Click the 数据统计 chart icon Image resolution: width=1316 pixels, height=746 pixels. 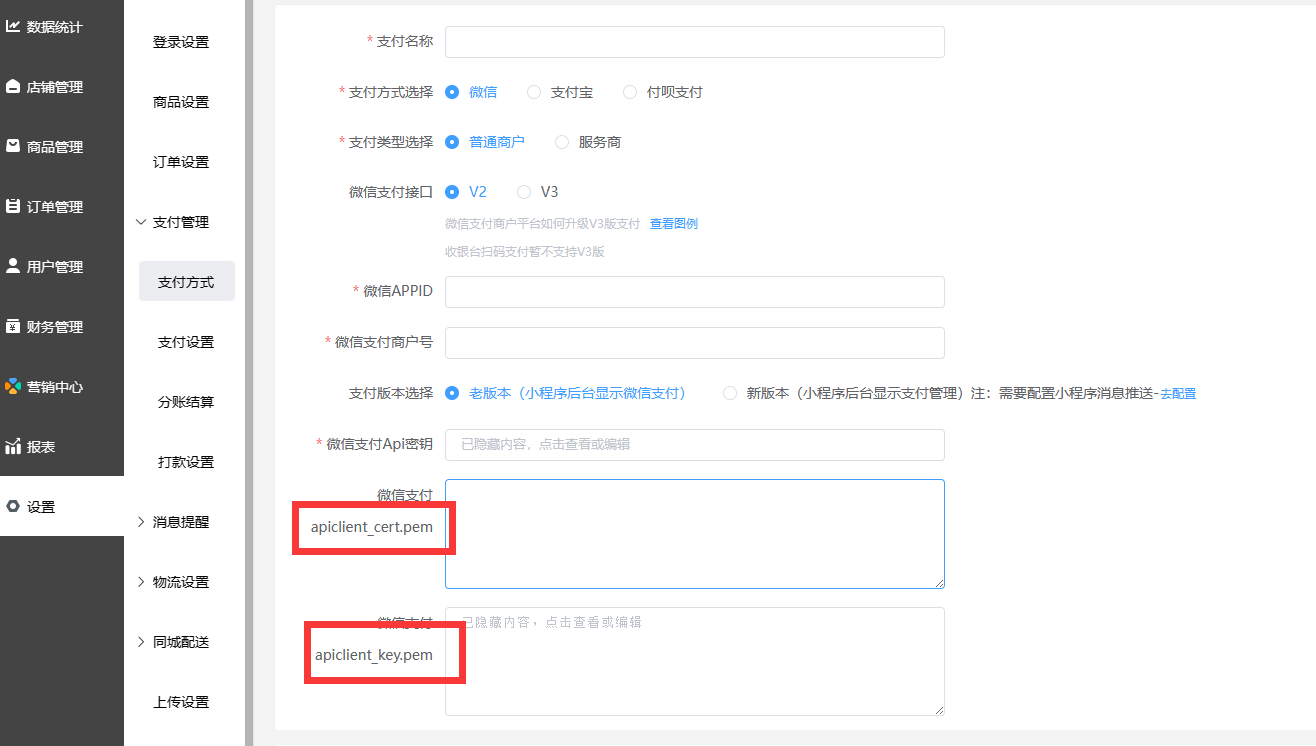13,27
